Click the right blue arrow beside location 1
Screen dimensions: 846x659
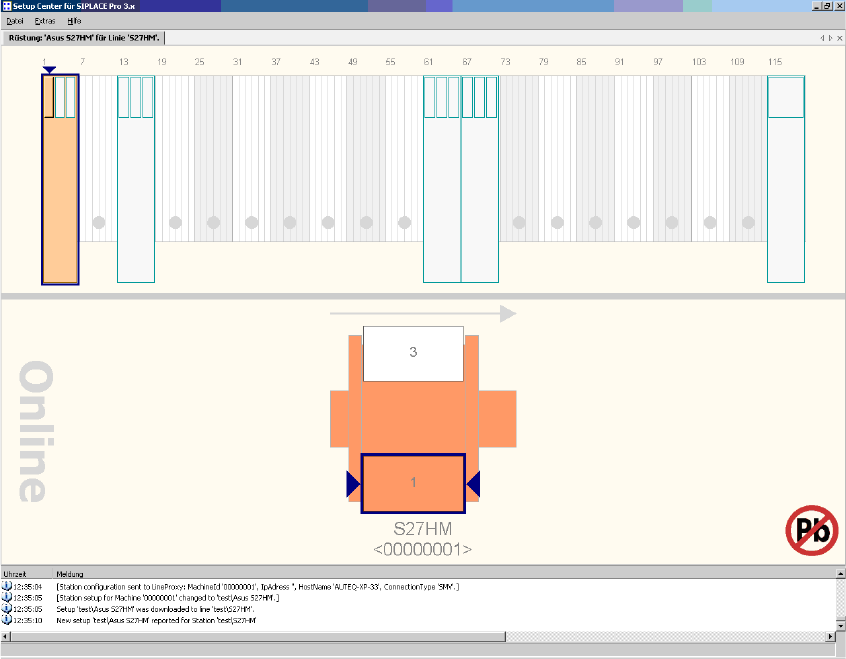pos(473,484)
